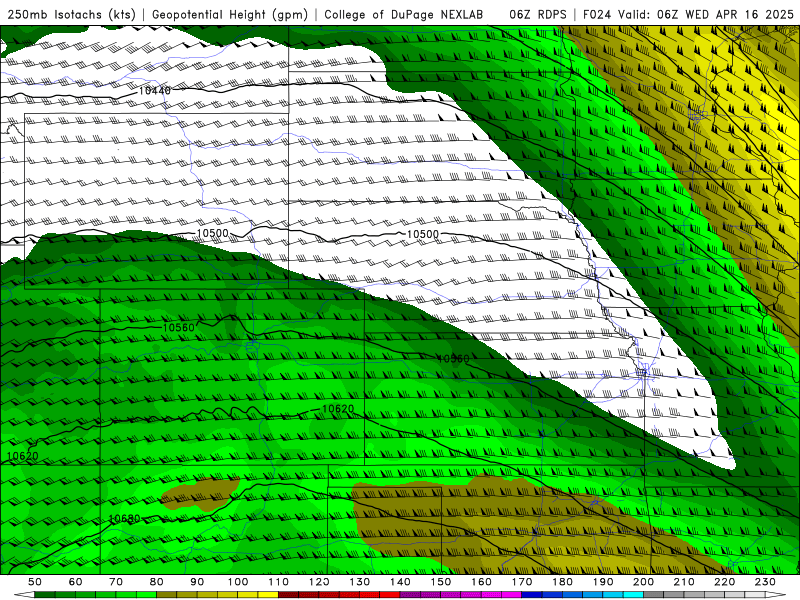Select the left-hand 10560 contour label
This screenshot has height=600, width=800.
pyautogui.click(x=179, y=328)
